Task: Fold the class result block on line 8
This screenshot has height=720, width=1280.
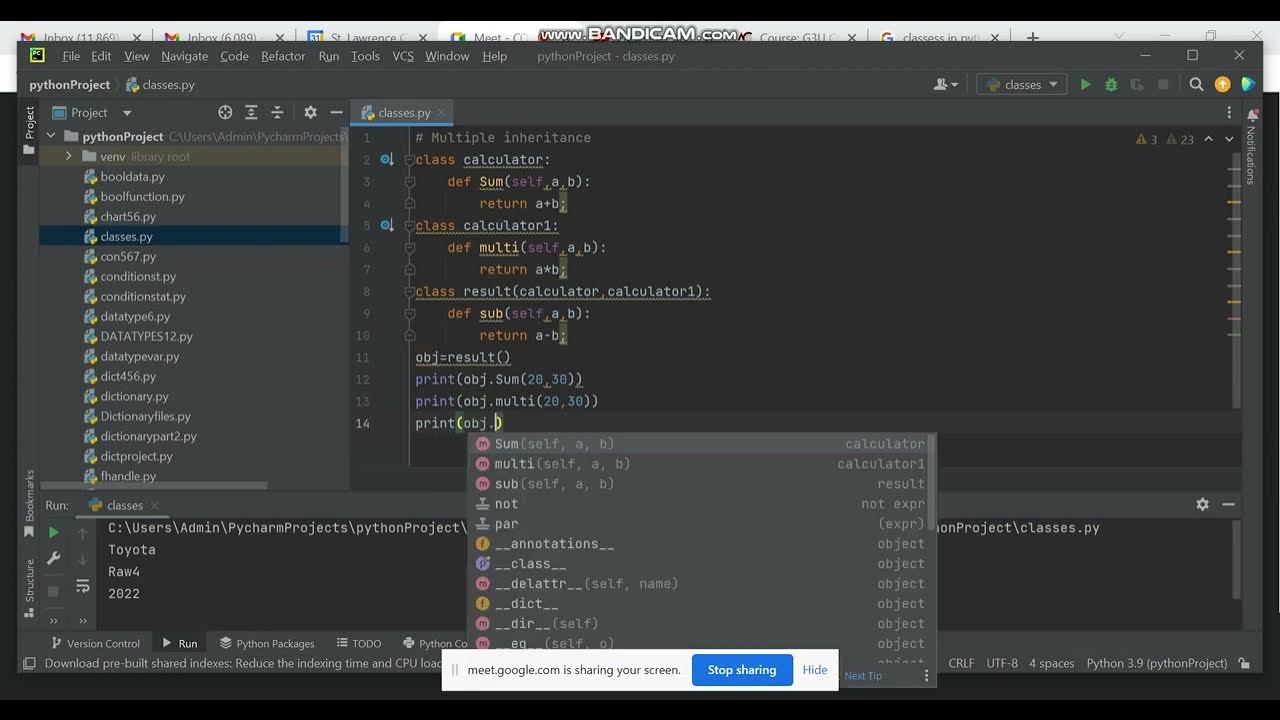Action: pyautogui.click(x=409, y=292)
